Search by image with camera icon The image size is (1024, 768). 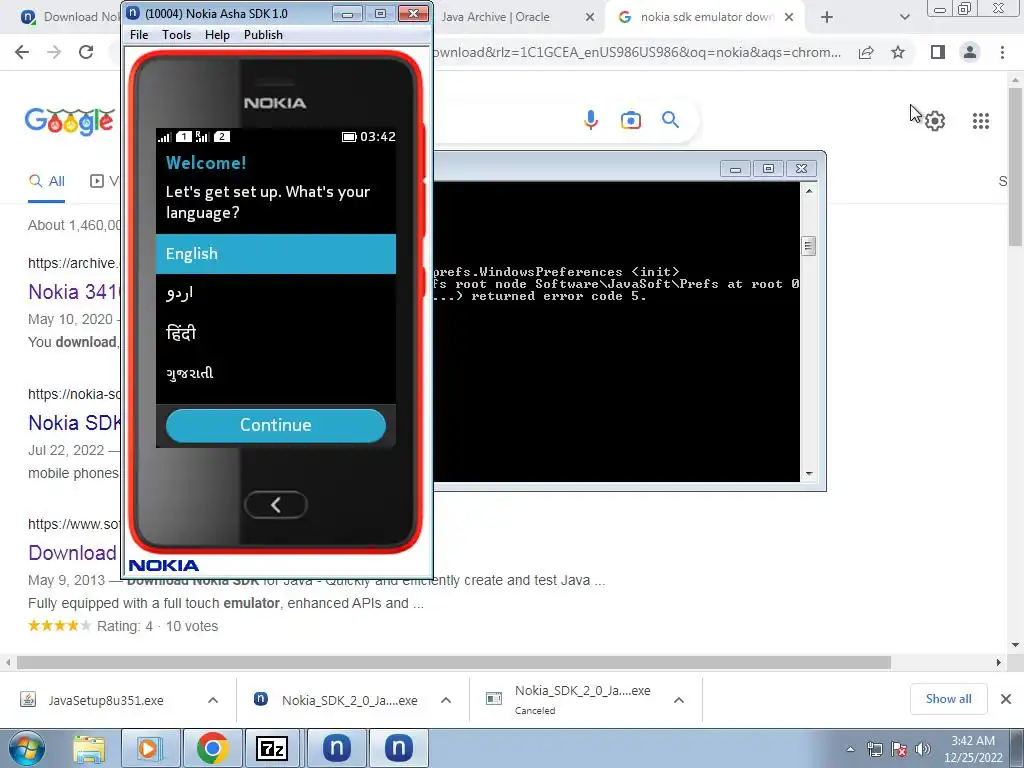(x=631, y=120)
